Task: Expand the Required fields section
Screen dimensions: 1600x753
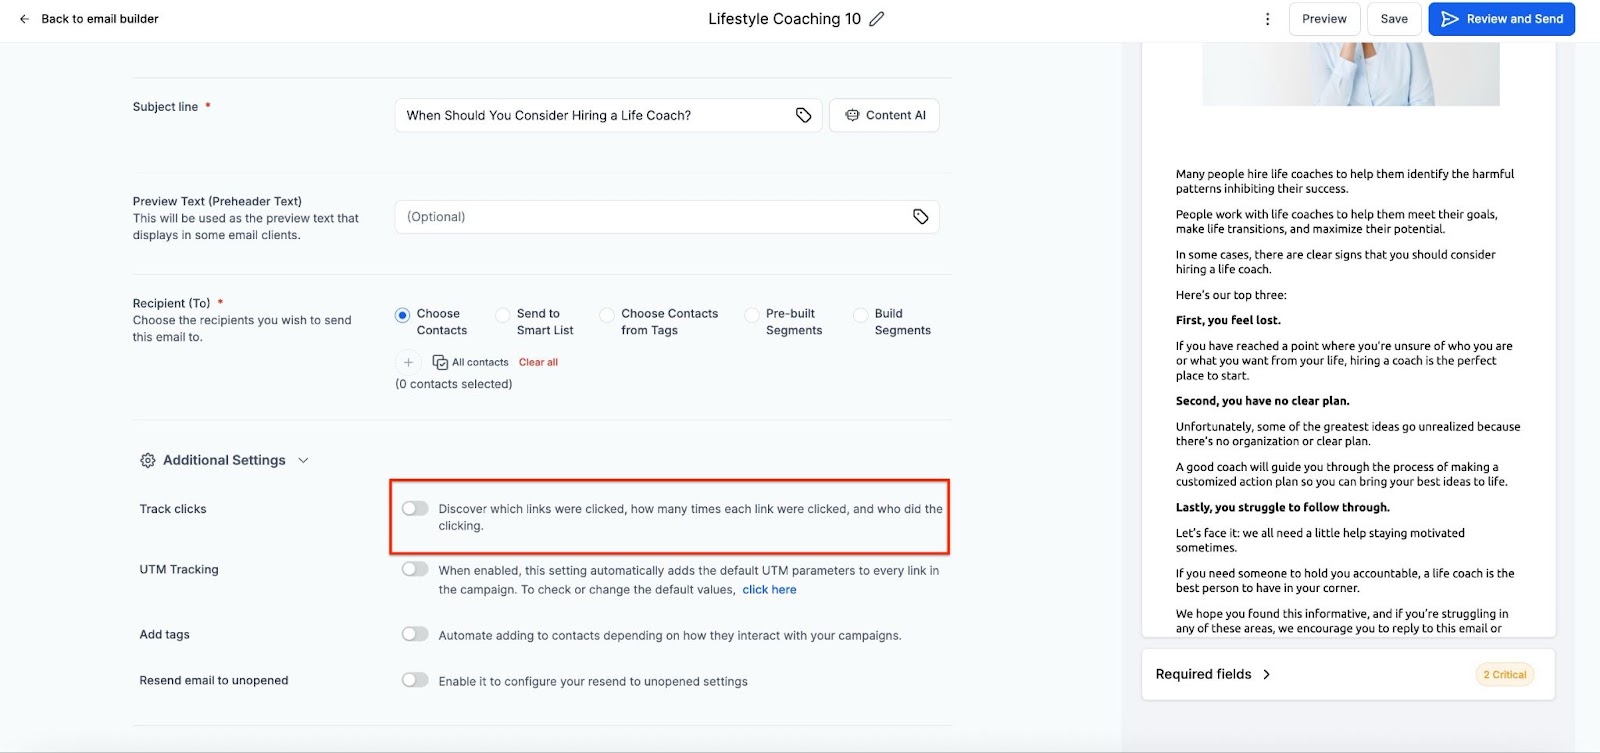Action: pos(1266,675)
